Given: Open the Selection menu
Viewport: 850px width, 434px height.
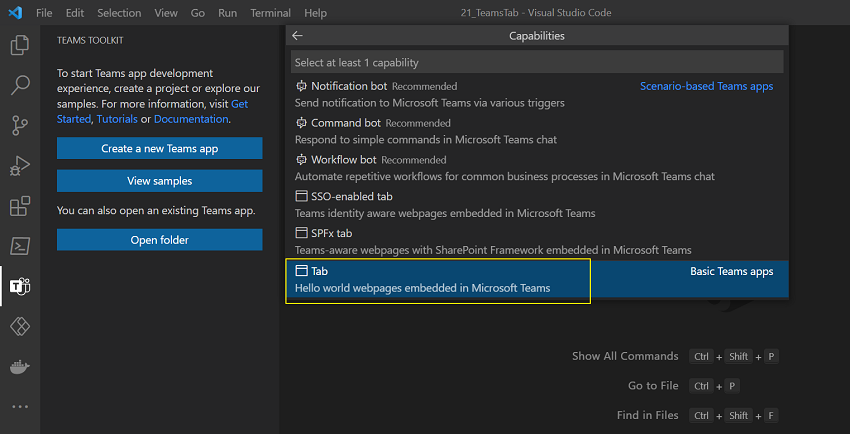Looking at the screenshot, I should (119, 13).
